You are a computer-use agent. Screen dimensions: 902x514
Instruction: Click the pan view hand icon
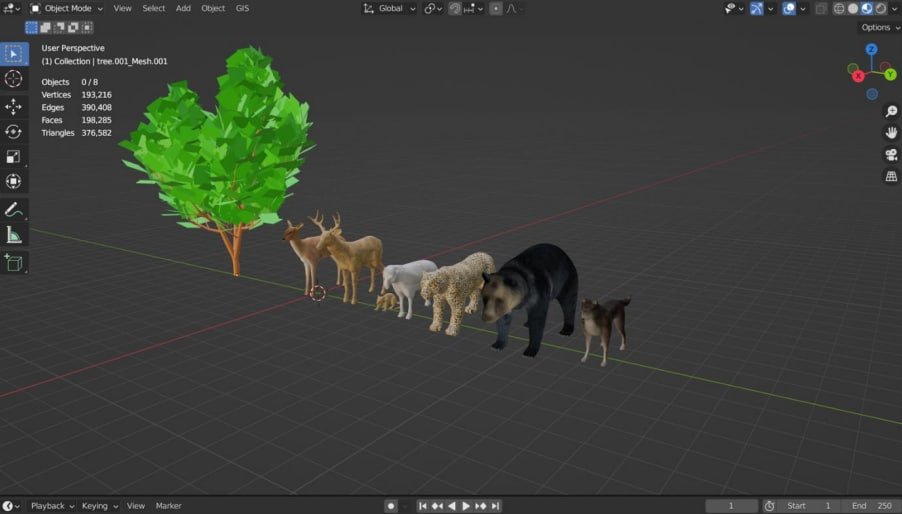(x=891, y=133)
